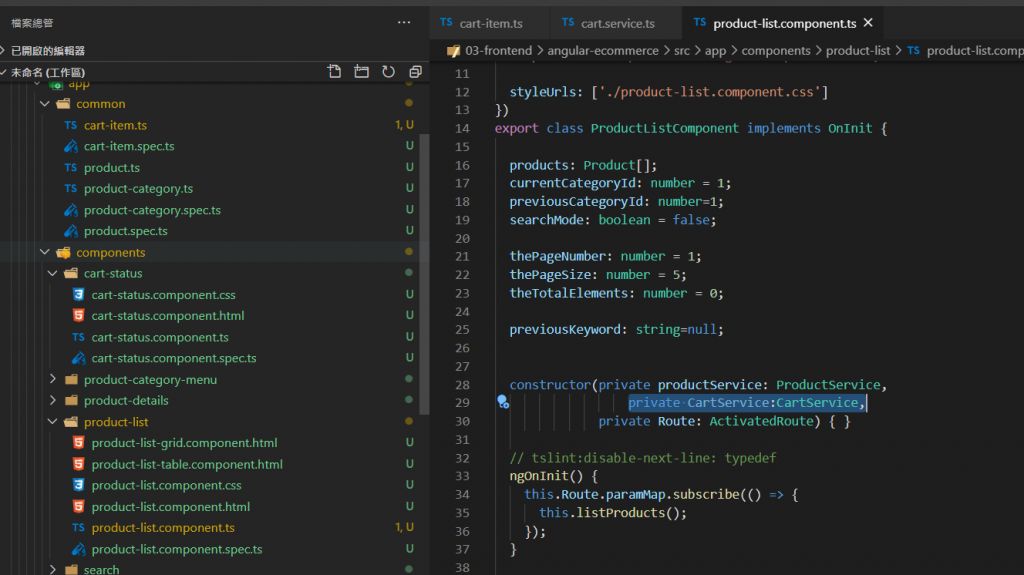The height and width of the screenshot is (575, 1024).
Task: Close the product-list.component.ts tab
Action: click(x=868, y=23)
